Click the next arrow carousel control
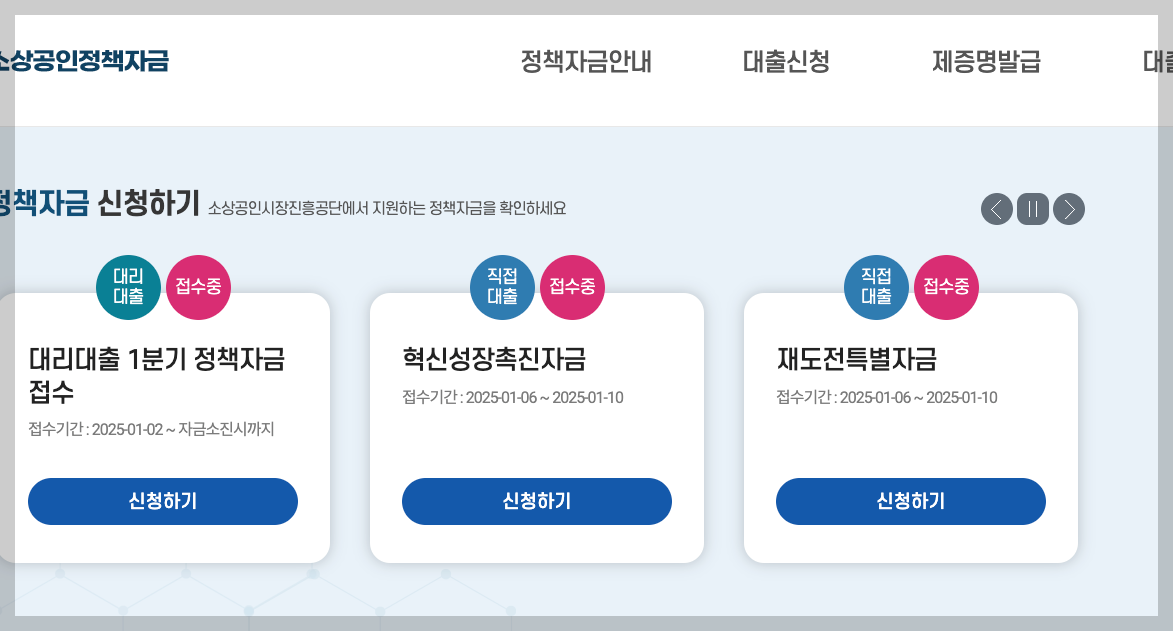 pos(1068,210)
